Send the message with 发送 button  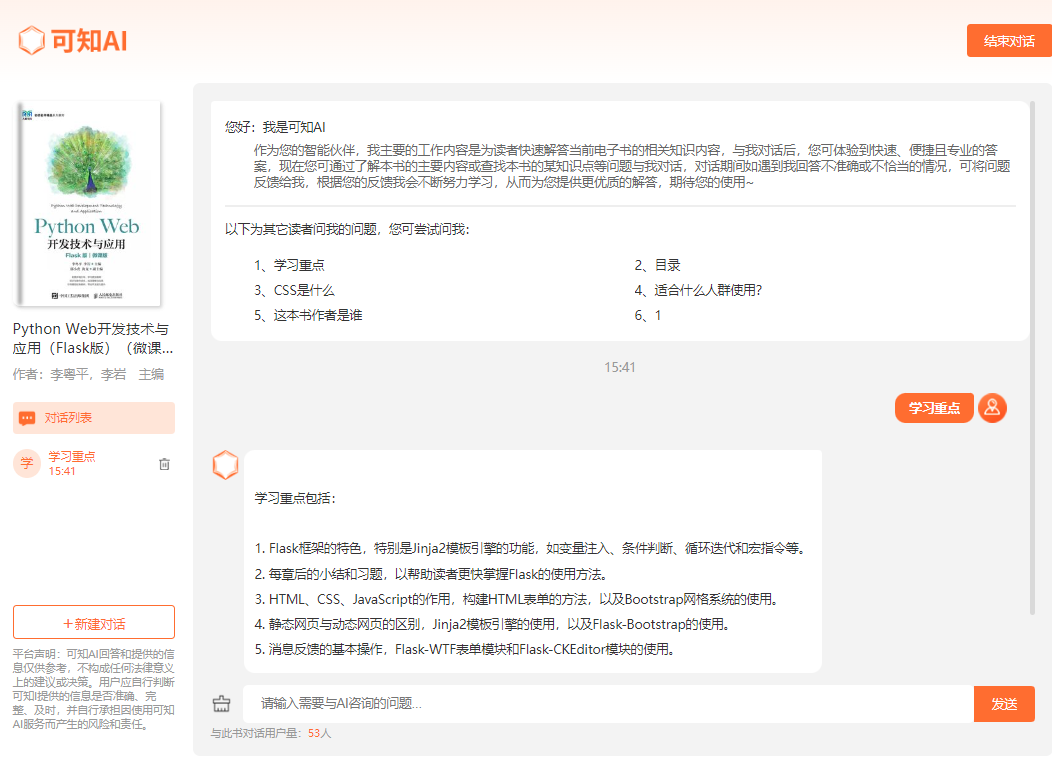(1004, 704)
